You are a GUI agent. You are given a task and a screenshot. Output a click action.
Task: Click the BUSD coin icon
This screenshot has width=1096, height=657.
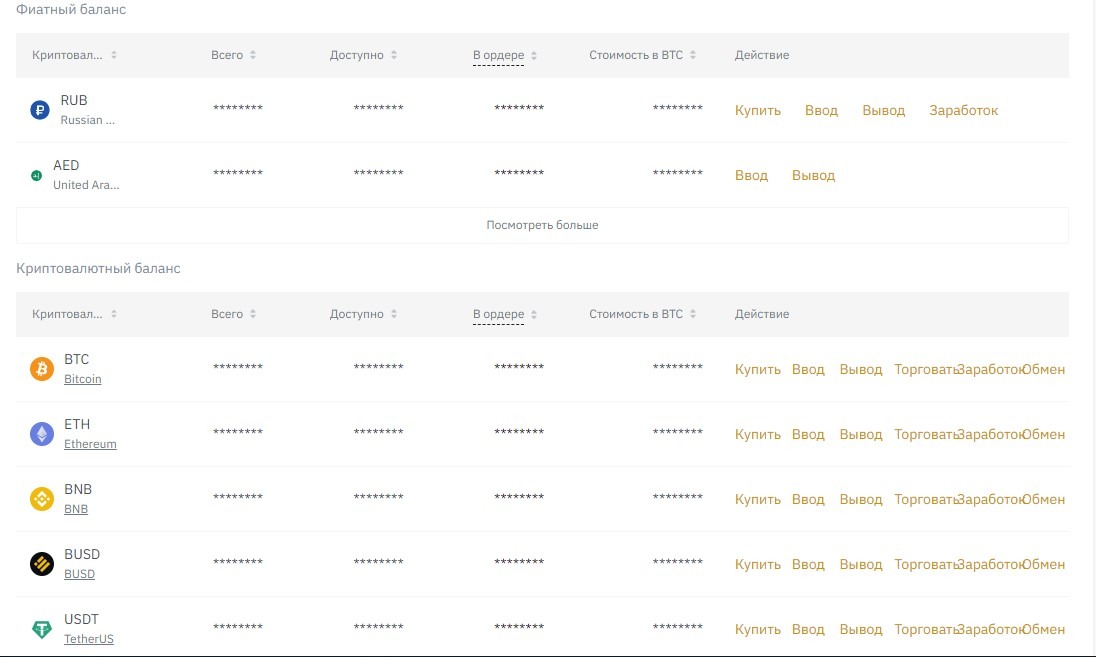42,564
